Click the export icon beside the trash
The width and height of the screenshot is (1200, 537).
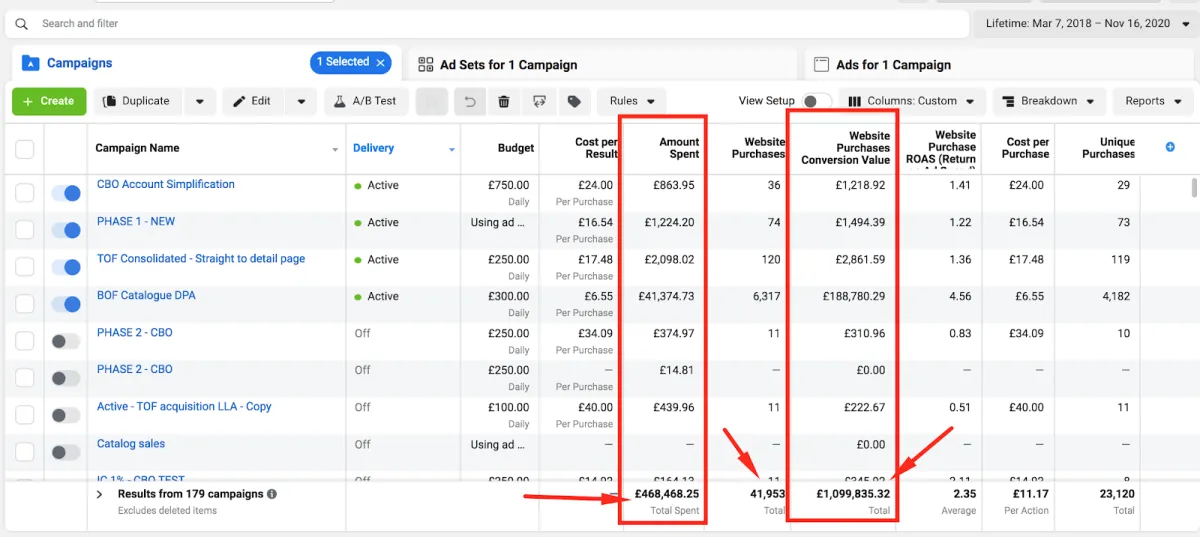pyautogui.click(x=539, y=101)
